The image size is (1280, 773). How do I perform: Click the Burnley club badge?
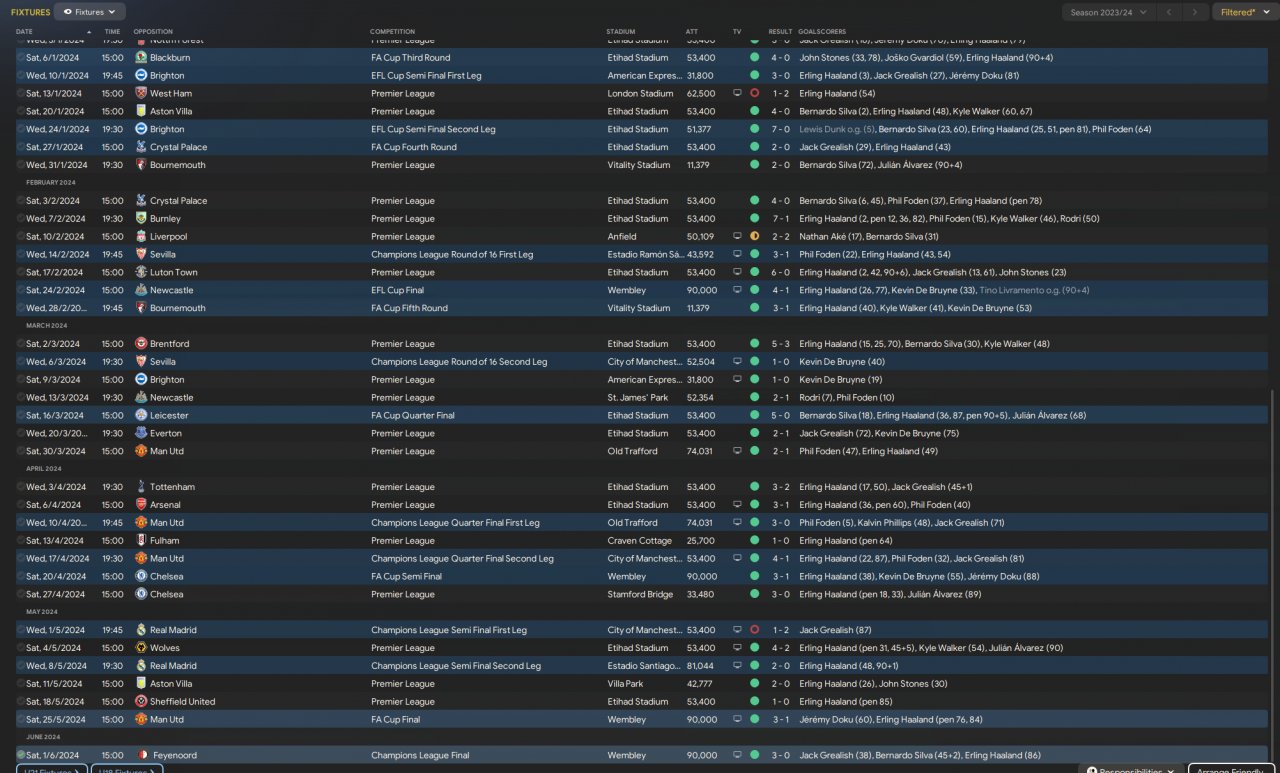141,219
